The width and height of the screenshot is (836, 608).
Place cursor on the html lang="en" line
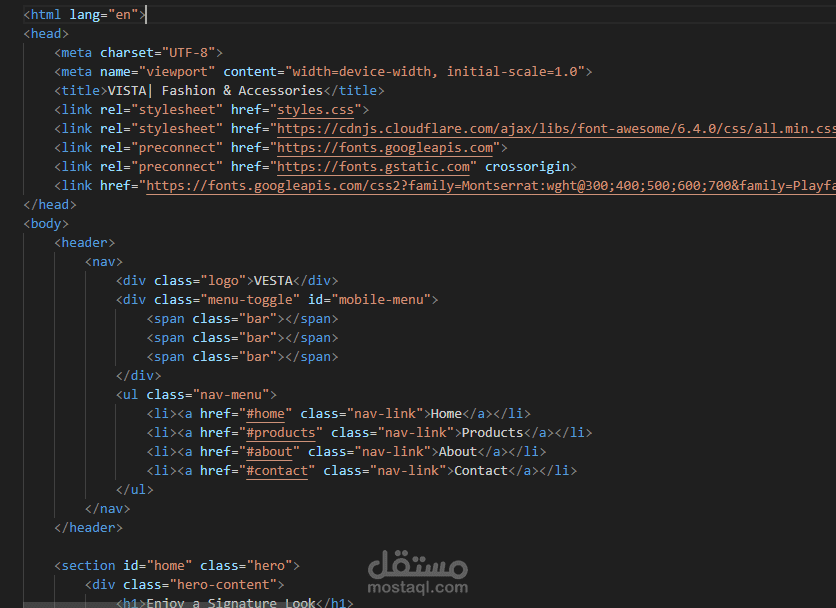click(x=84, y=15)
